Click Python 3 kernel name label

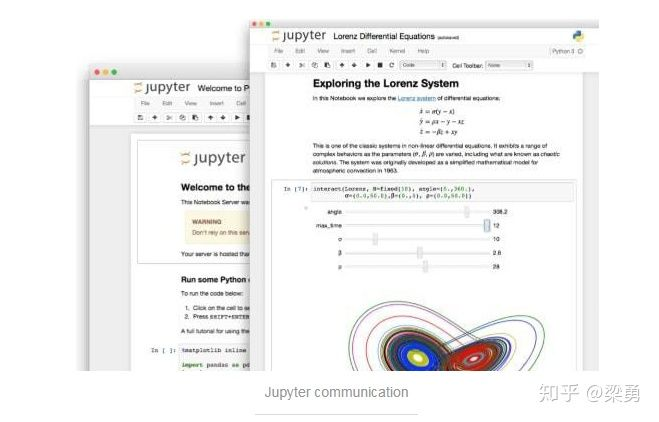(563, 51)
